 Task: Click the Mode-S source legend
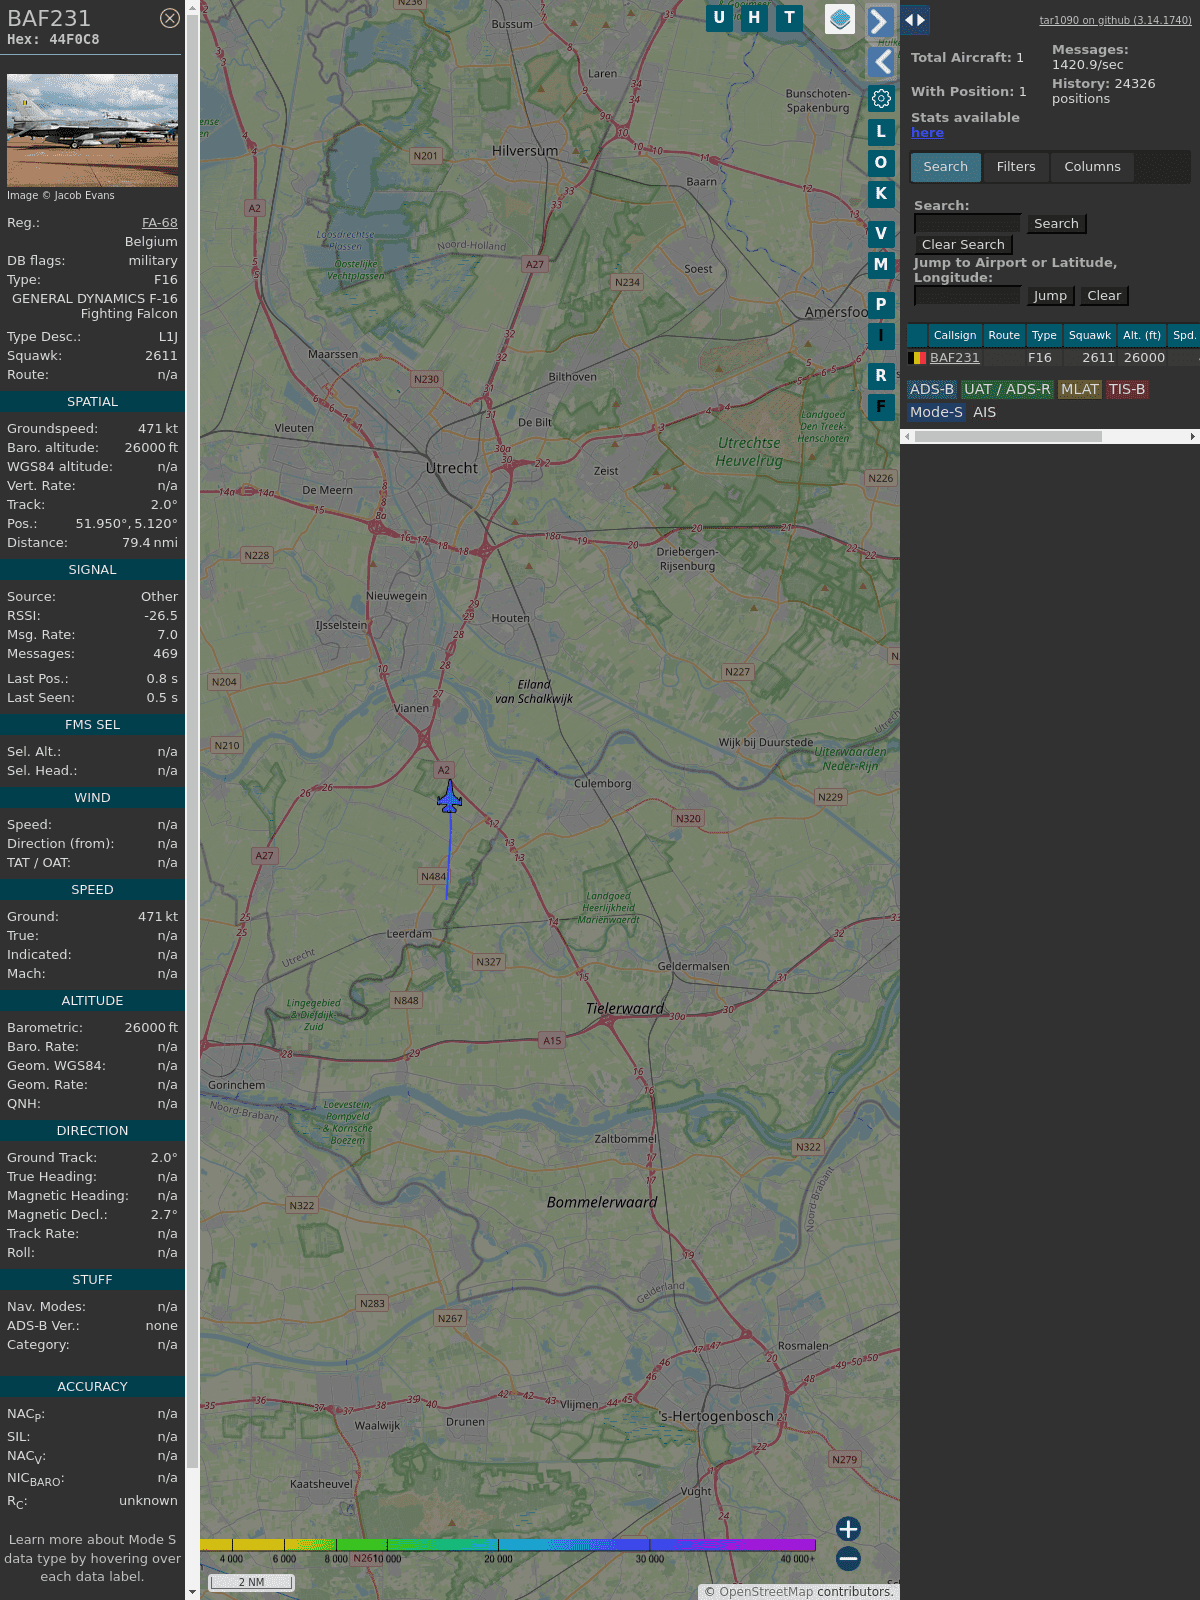click(936, 412)
